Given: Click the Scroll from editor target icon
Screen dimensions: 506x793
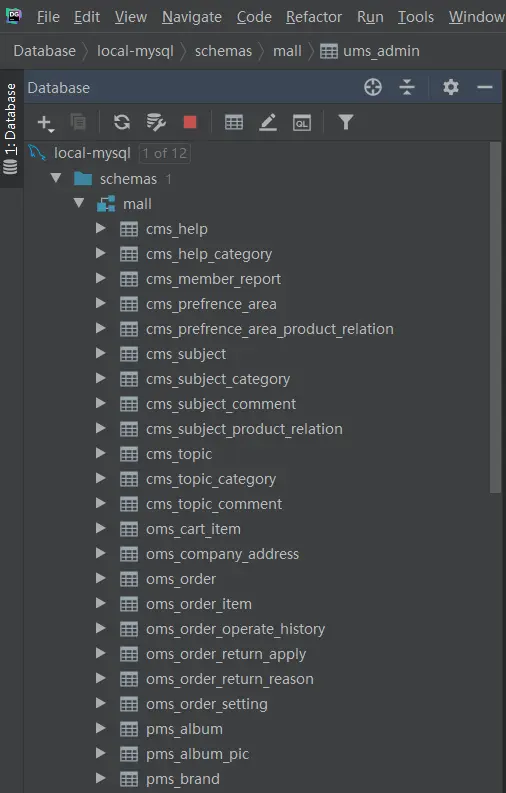Looking at the screenshot, I should [373, 87].
